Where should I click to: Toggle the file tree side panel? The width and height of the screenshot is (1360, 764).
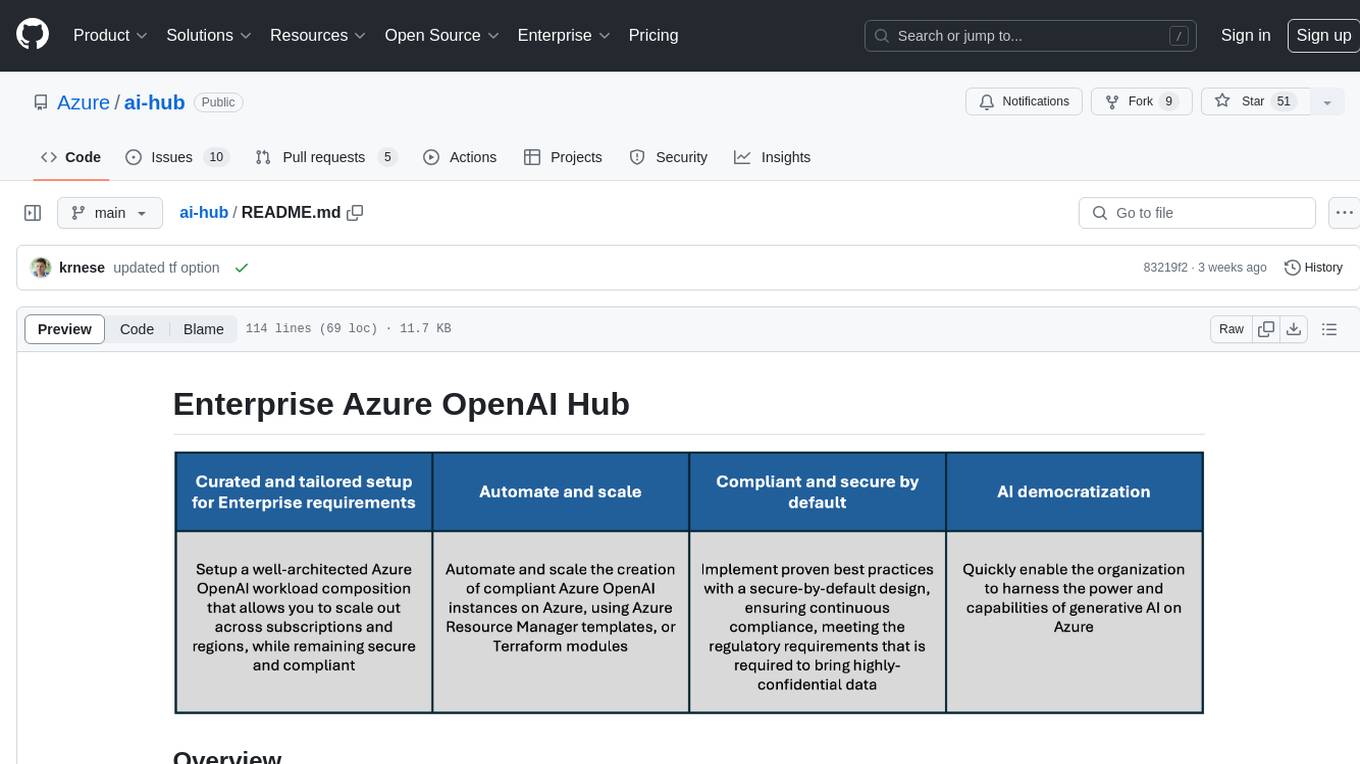point(33,213)
